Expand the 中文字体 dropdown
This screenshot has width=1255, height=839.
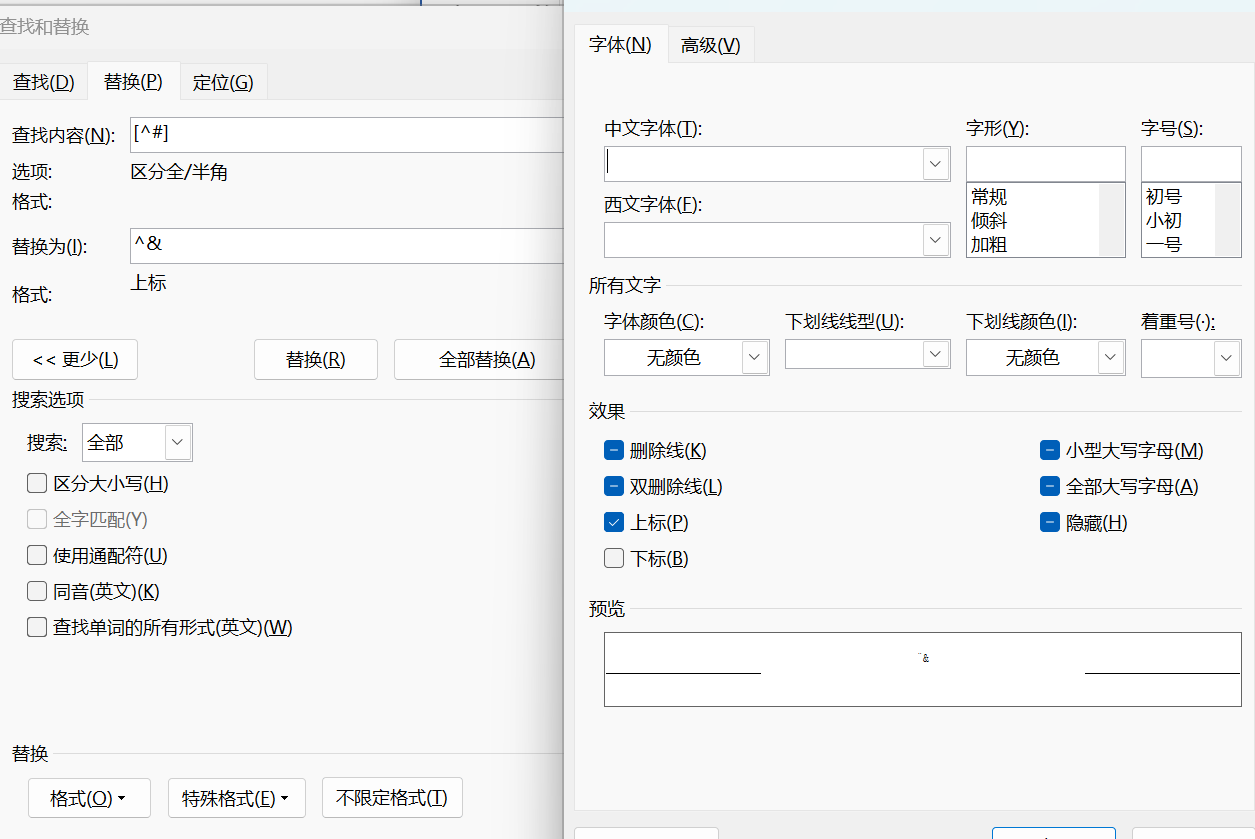935,163
